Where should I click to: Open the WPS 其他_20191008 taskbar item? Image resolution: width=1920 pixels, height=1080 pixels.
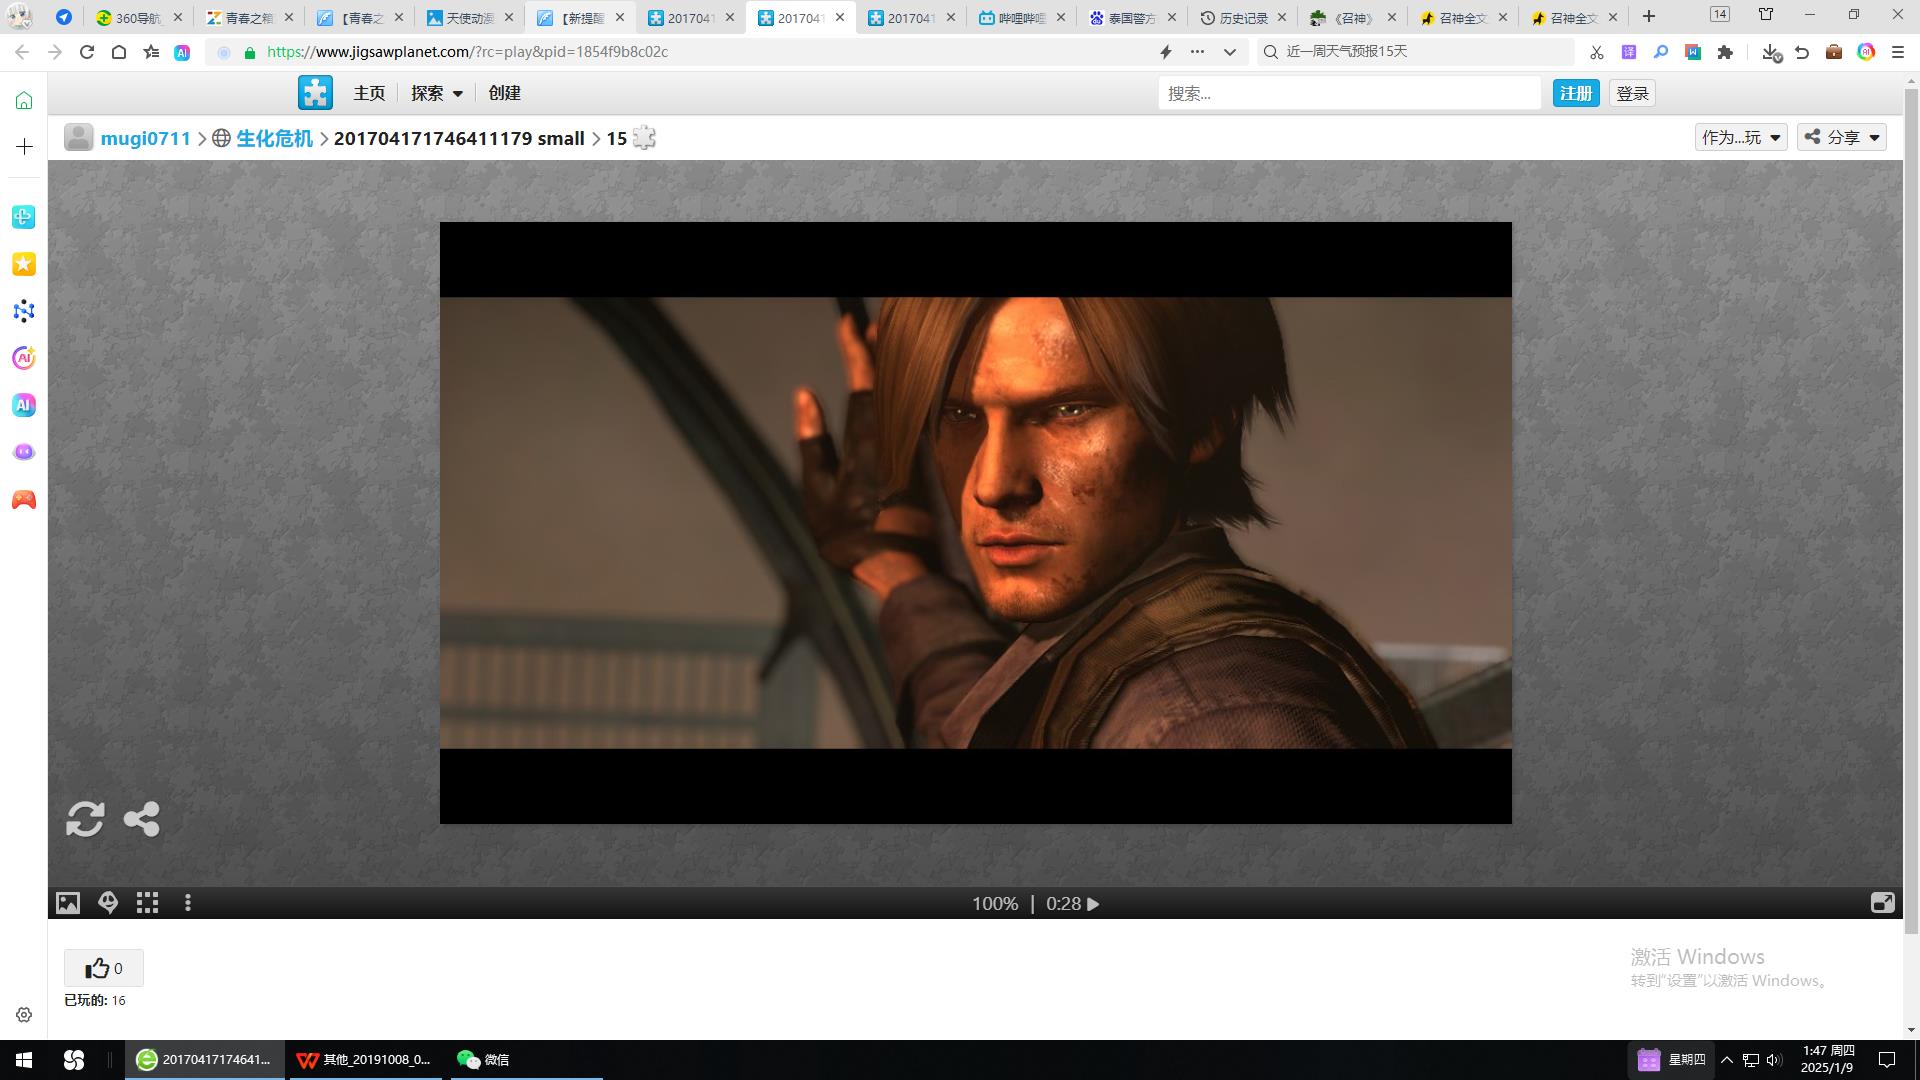coord(365,1060)
